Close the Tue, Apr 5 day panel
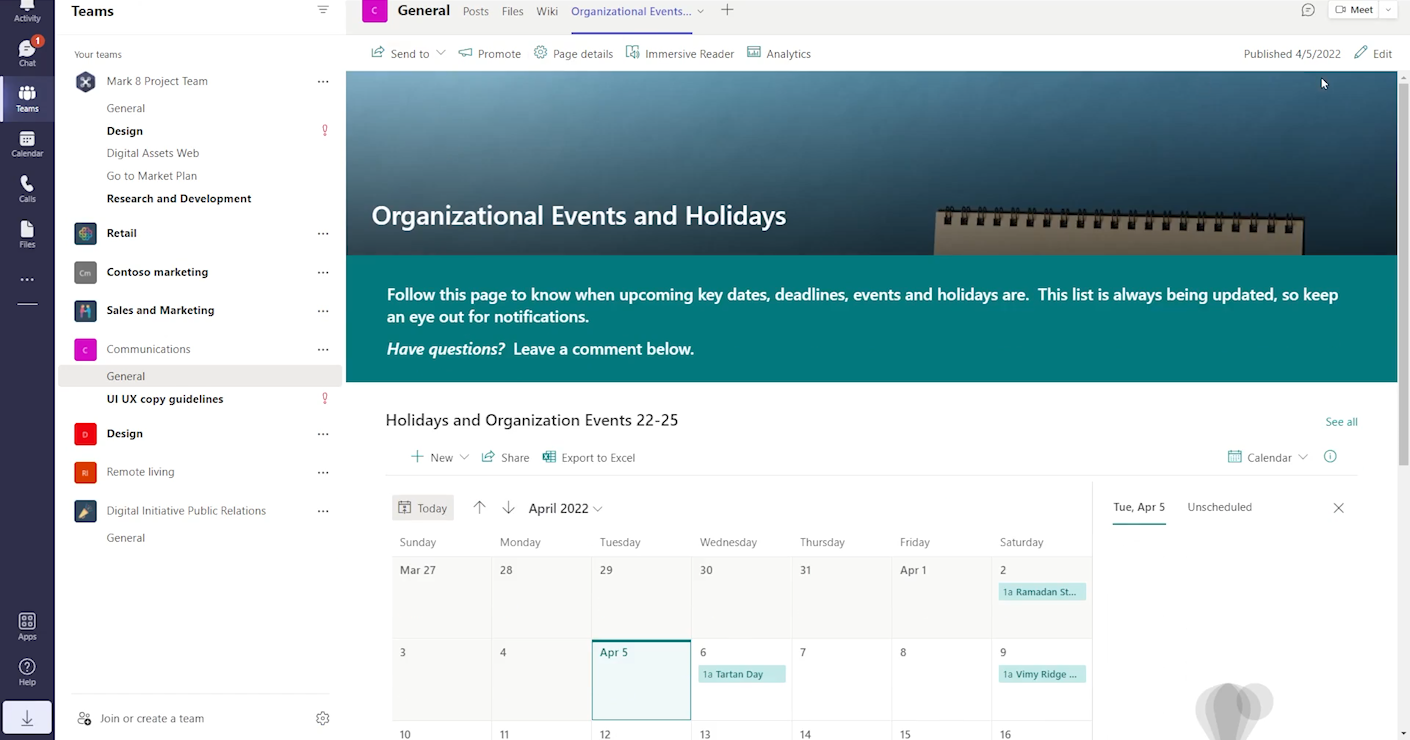The image size is (1410, 740). (x=1339, y=508)
